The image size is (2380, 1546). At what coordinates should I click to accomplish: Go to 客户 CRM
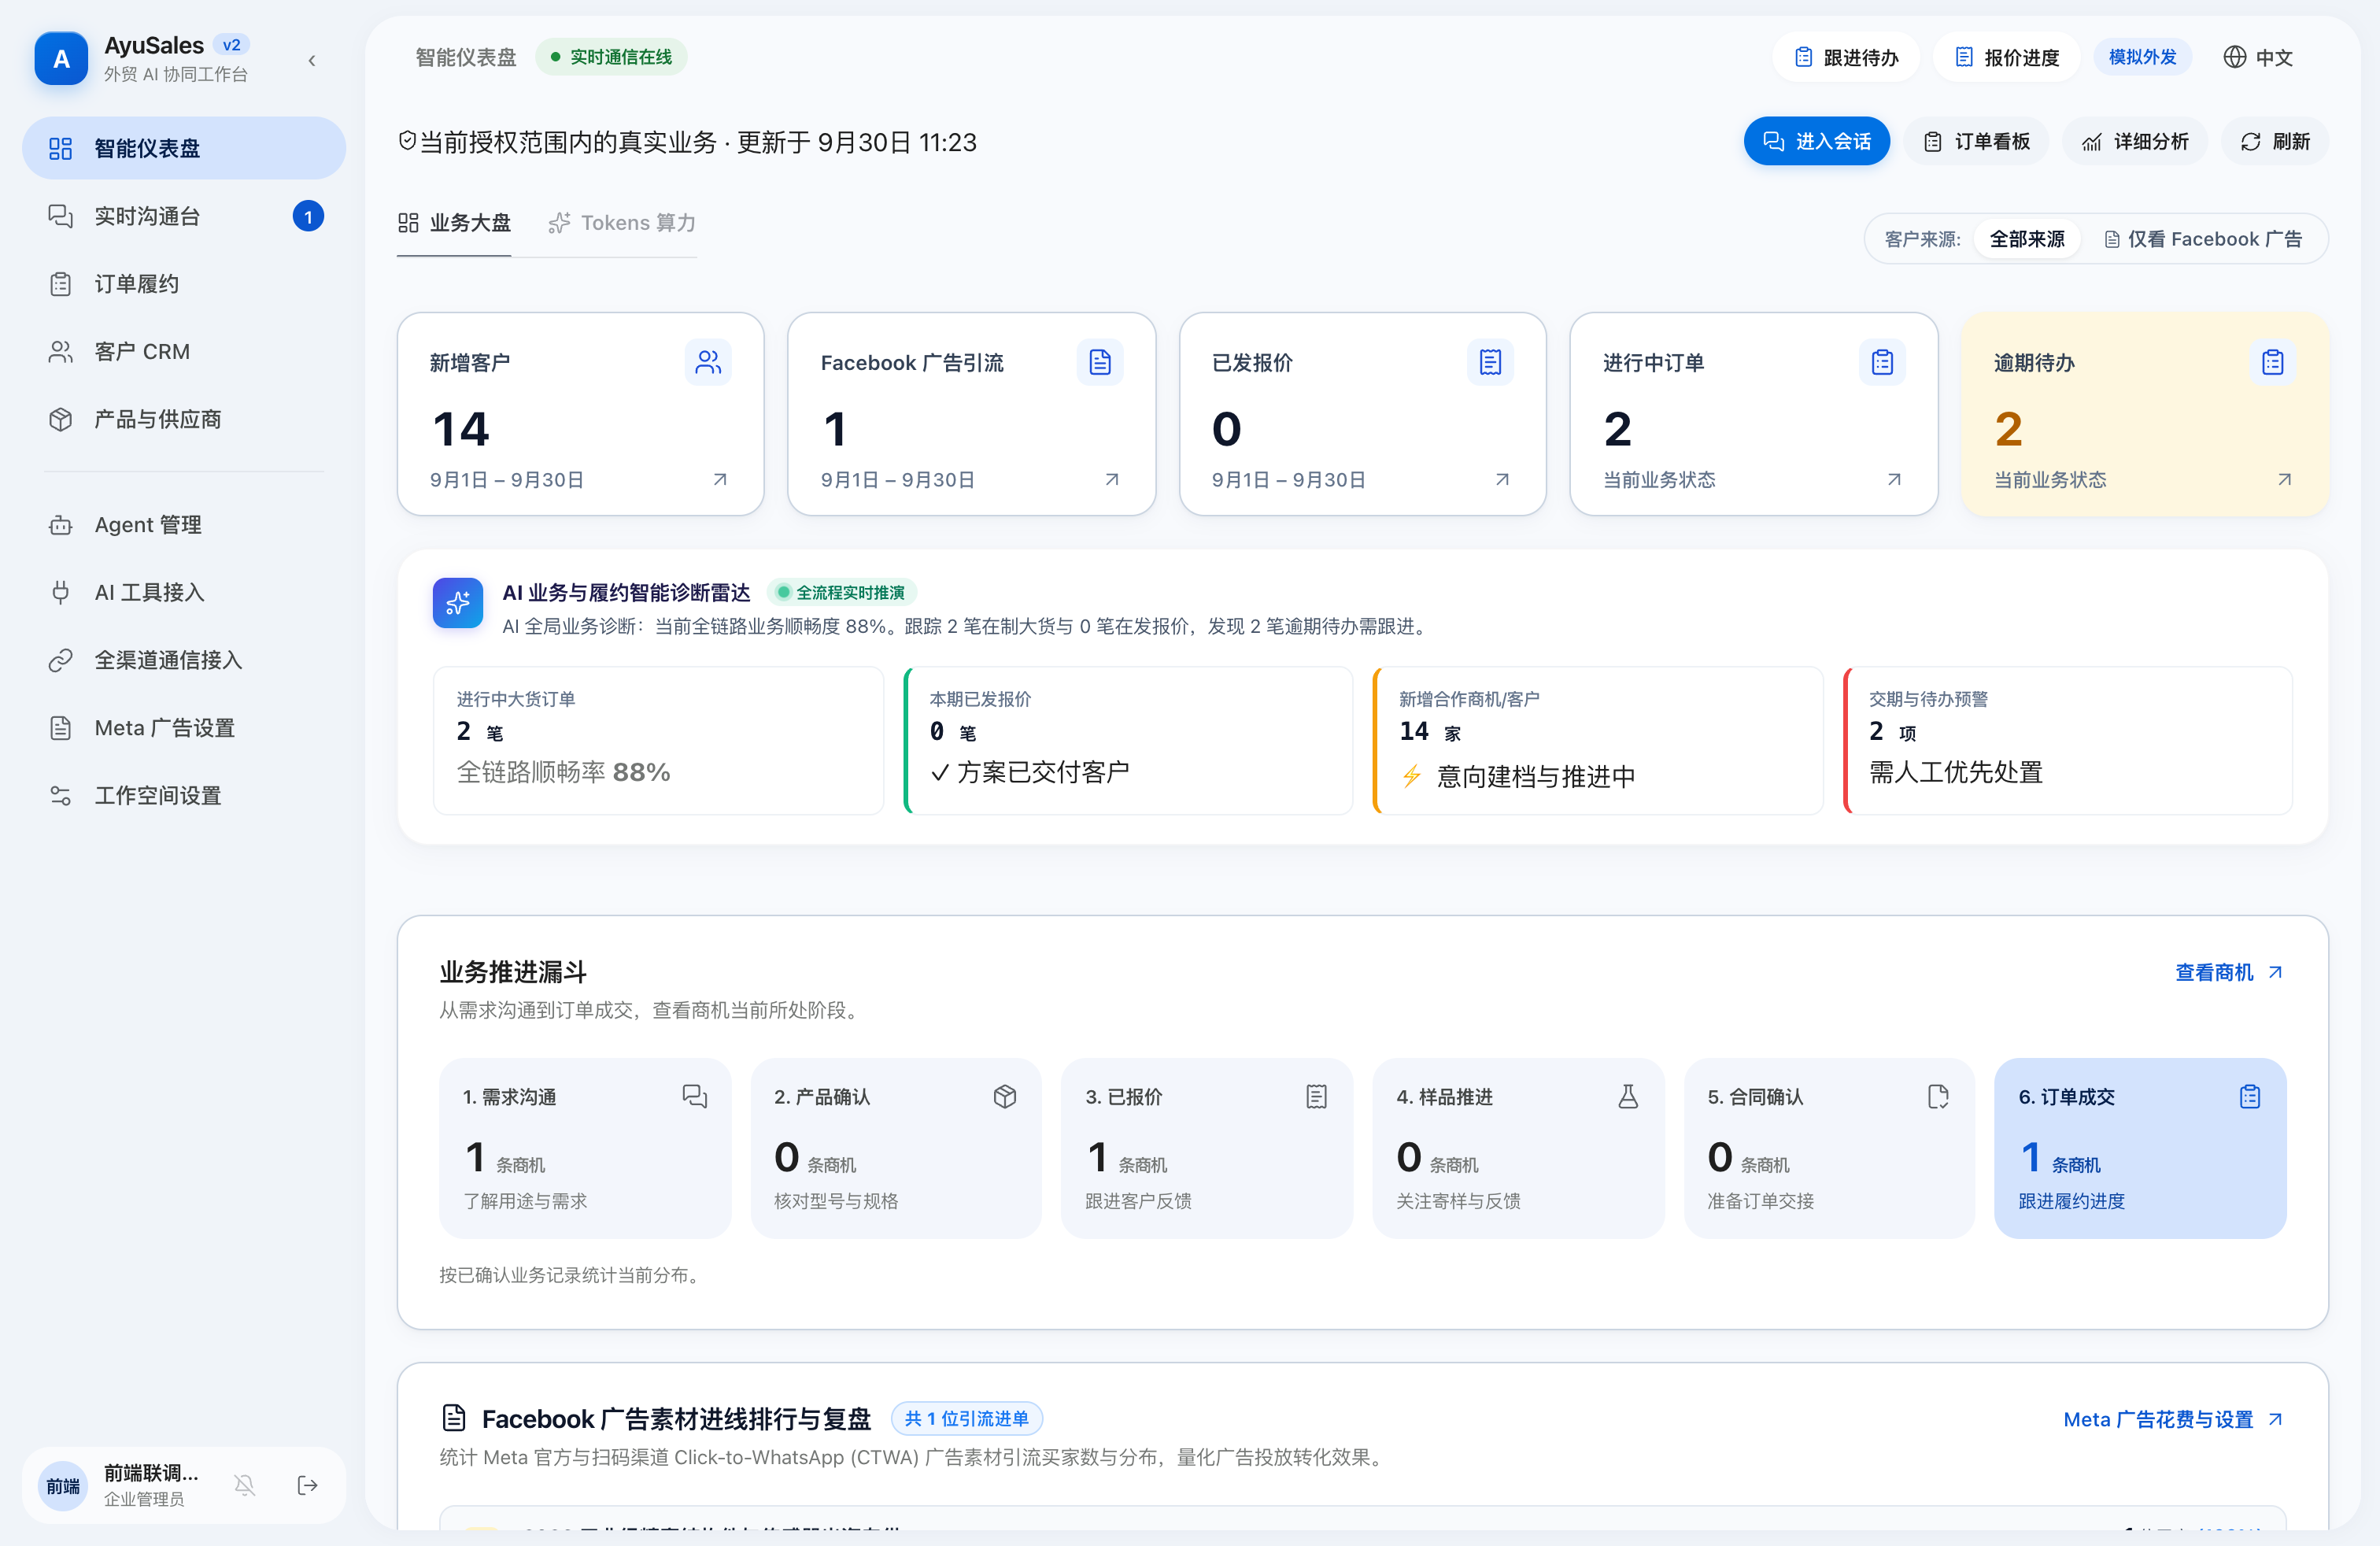click(x=184, y=351)
